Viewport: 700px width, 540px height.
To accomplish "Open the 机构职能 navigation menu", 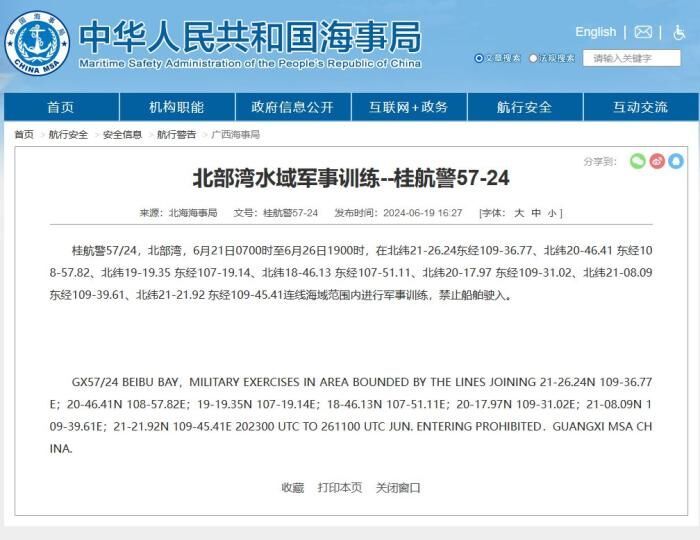I will pyautogui.click(x=177, y=107).
